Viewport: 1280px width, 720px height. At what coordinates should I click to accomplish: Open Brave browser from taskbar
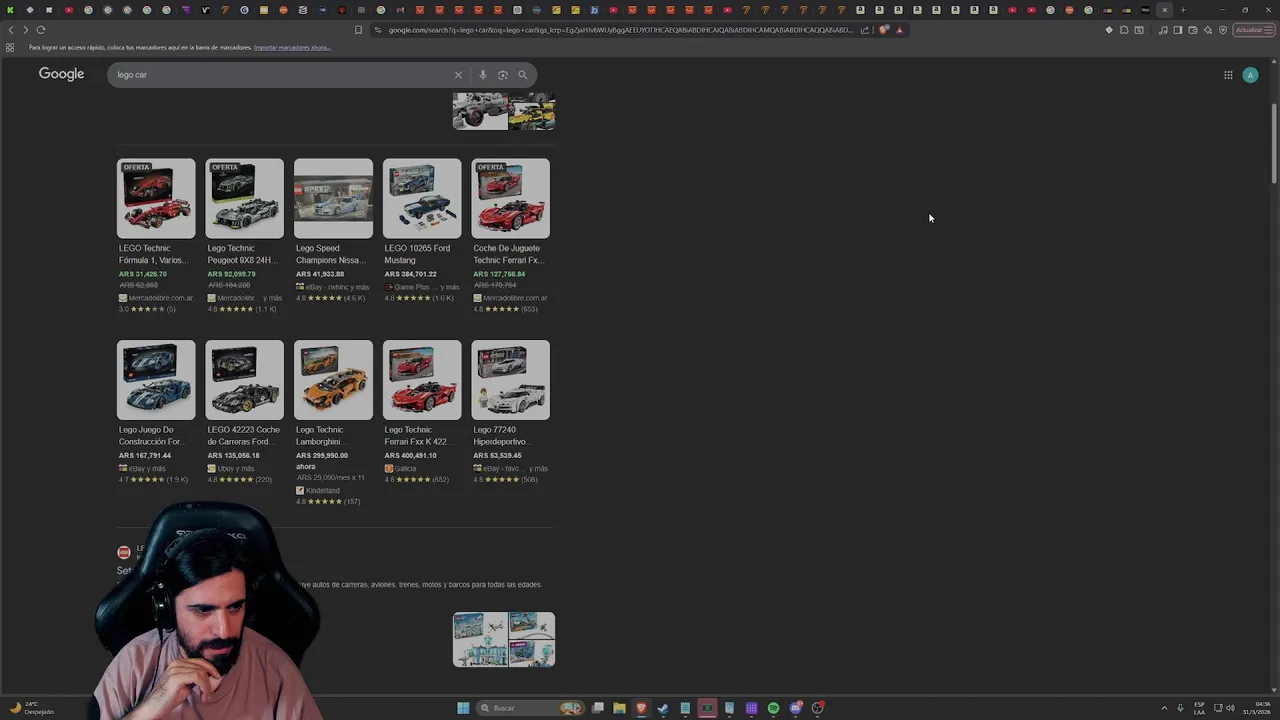click(x=641, y=708)
